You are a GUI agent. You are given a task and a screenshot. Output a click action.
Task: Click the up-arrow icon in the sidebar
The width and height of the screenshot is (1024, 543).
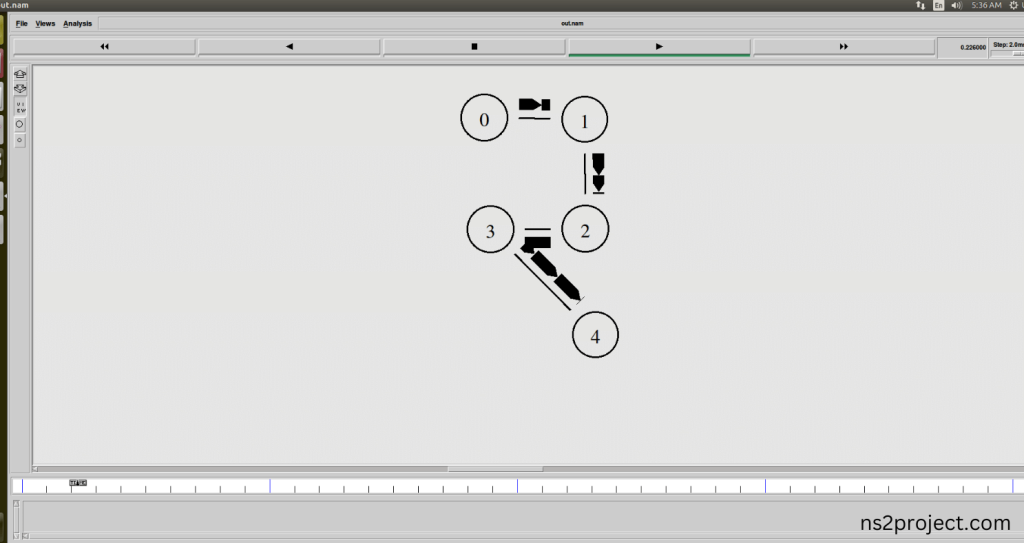pos(20,74)
